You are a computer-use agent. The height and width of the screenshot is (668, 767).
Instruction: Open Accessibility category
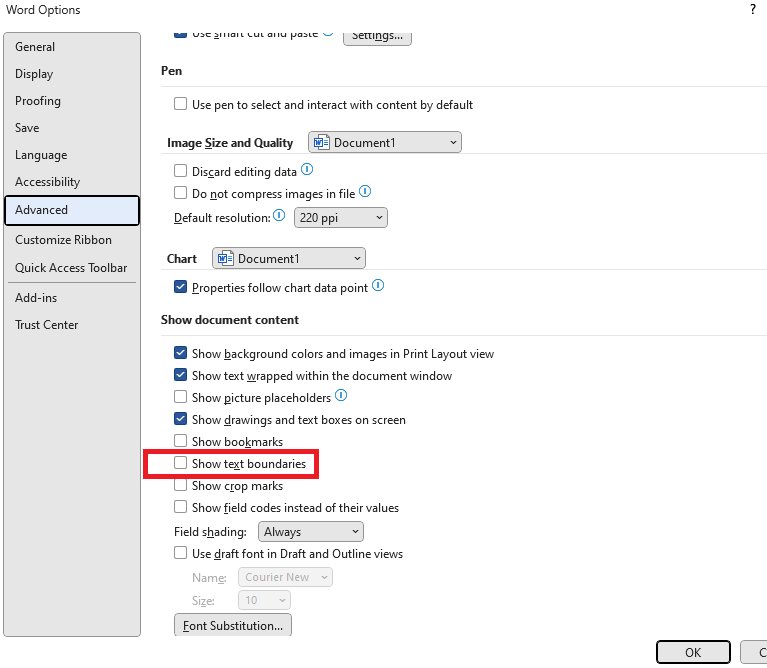coord(72,182)
